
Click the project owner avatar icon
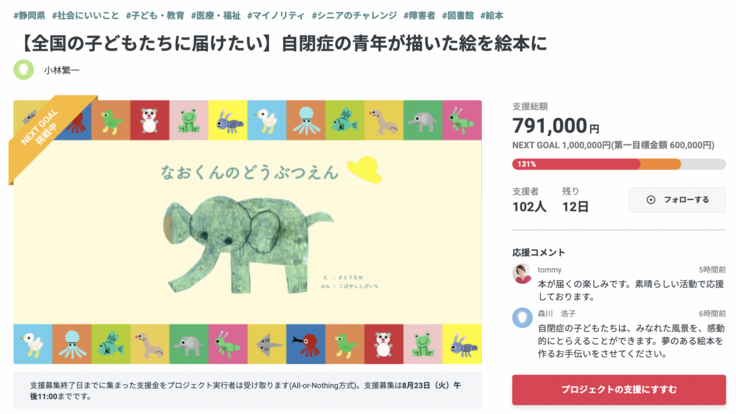(x=23, y=70)
